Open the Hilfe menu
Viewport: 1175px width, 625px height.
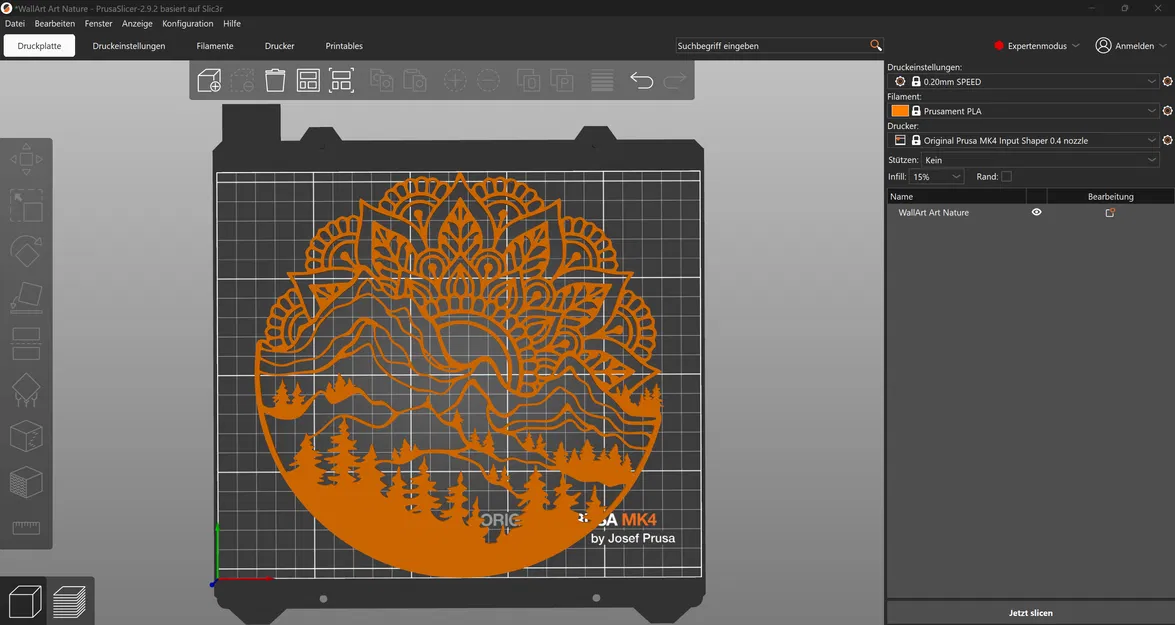click(x=232, y=23)
